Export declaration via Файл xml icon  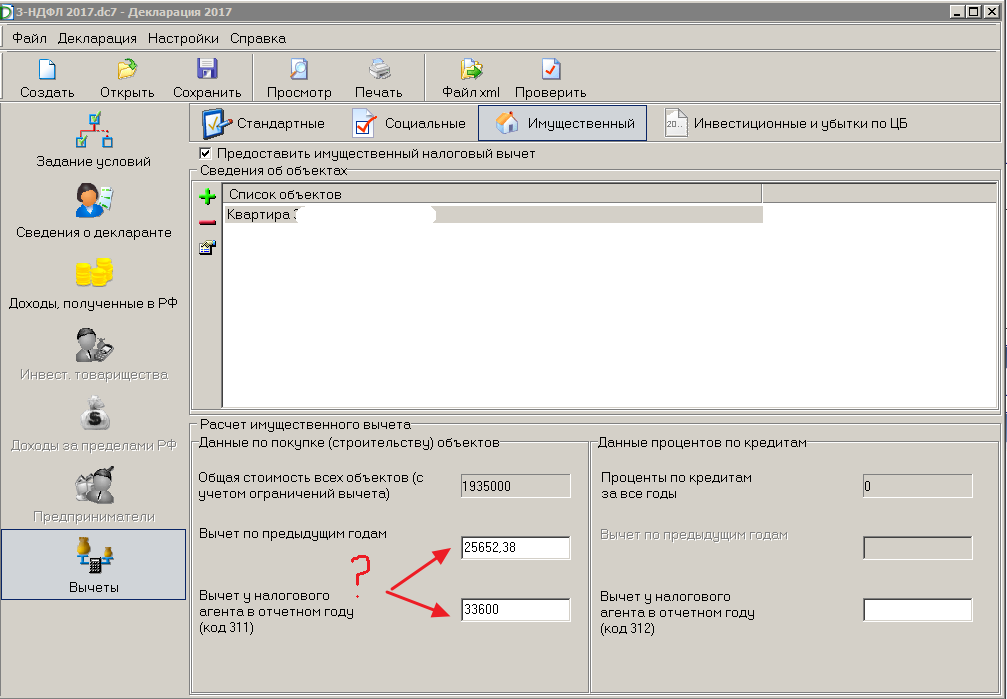click(x=471, y=71)
